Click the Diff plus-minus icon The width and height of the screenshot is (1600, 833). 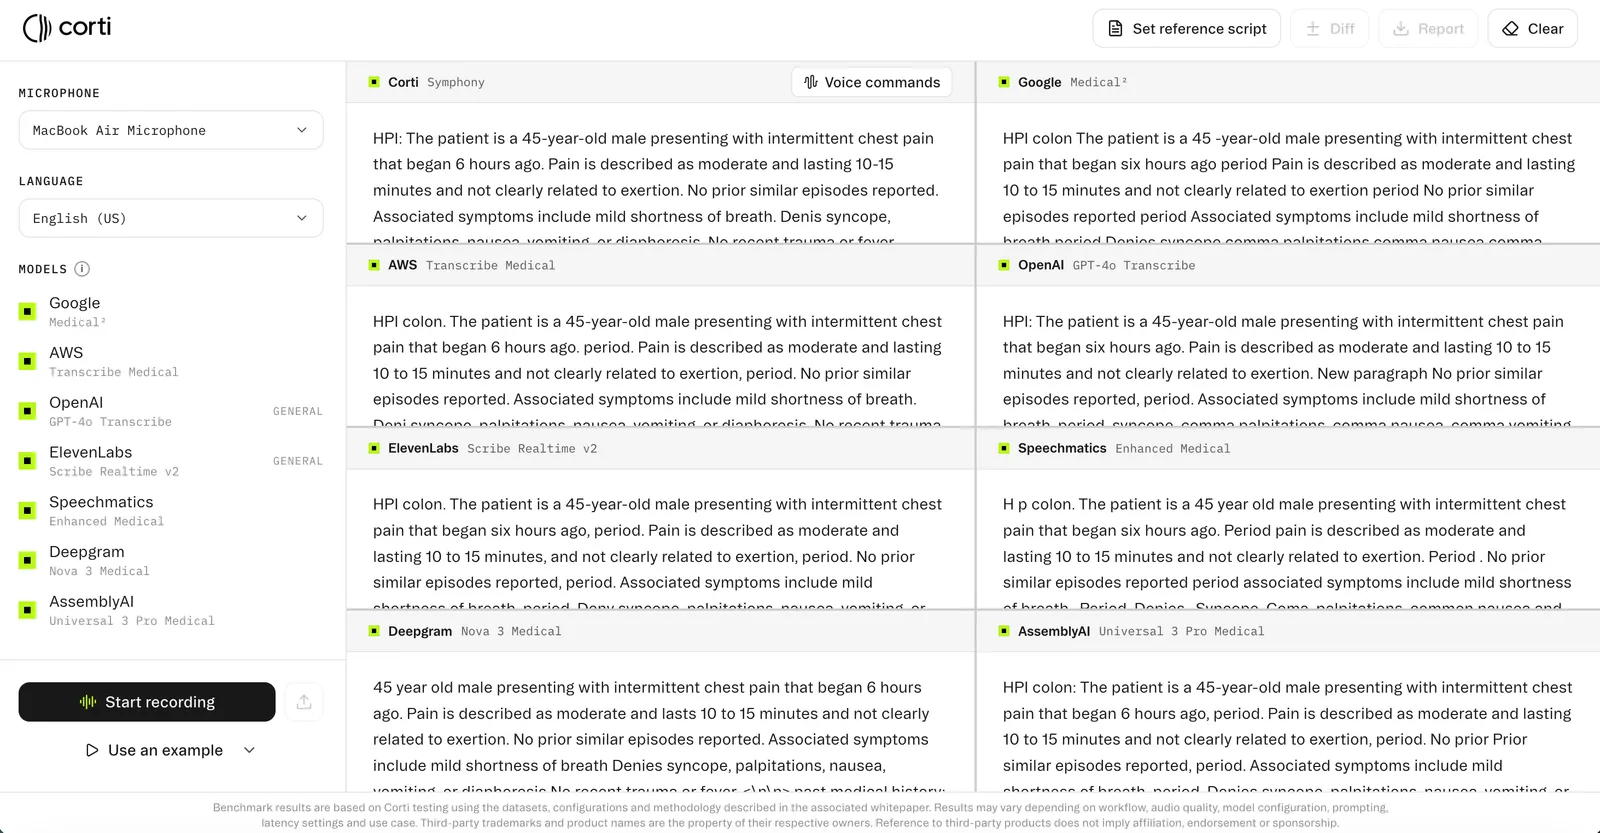[x=1313, y=29]
